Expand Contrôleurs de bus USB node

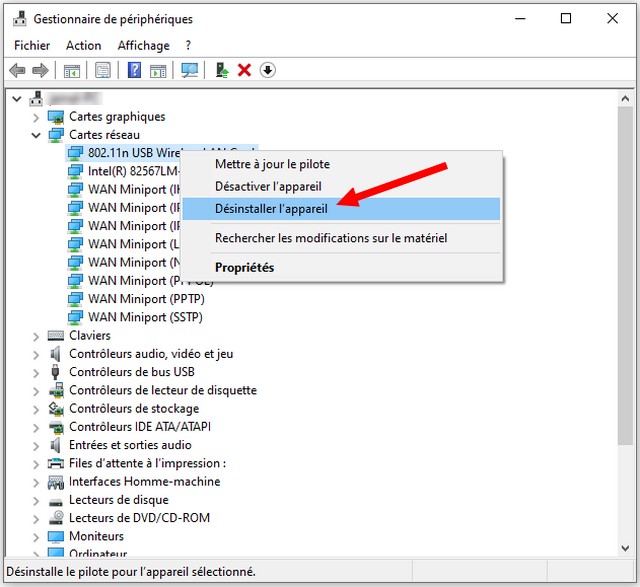coord(36,372)
